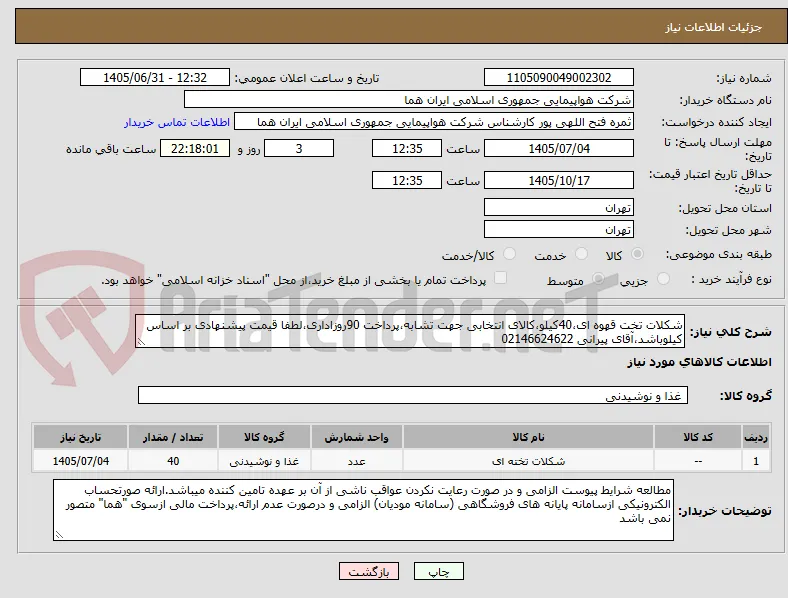This screenshot has width=788, height=598.
Task: Click the جزئیات اطلاعات نیاز header title
Action: [714, 27]
